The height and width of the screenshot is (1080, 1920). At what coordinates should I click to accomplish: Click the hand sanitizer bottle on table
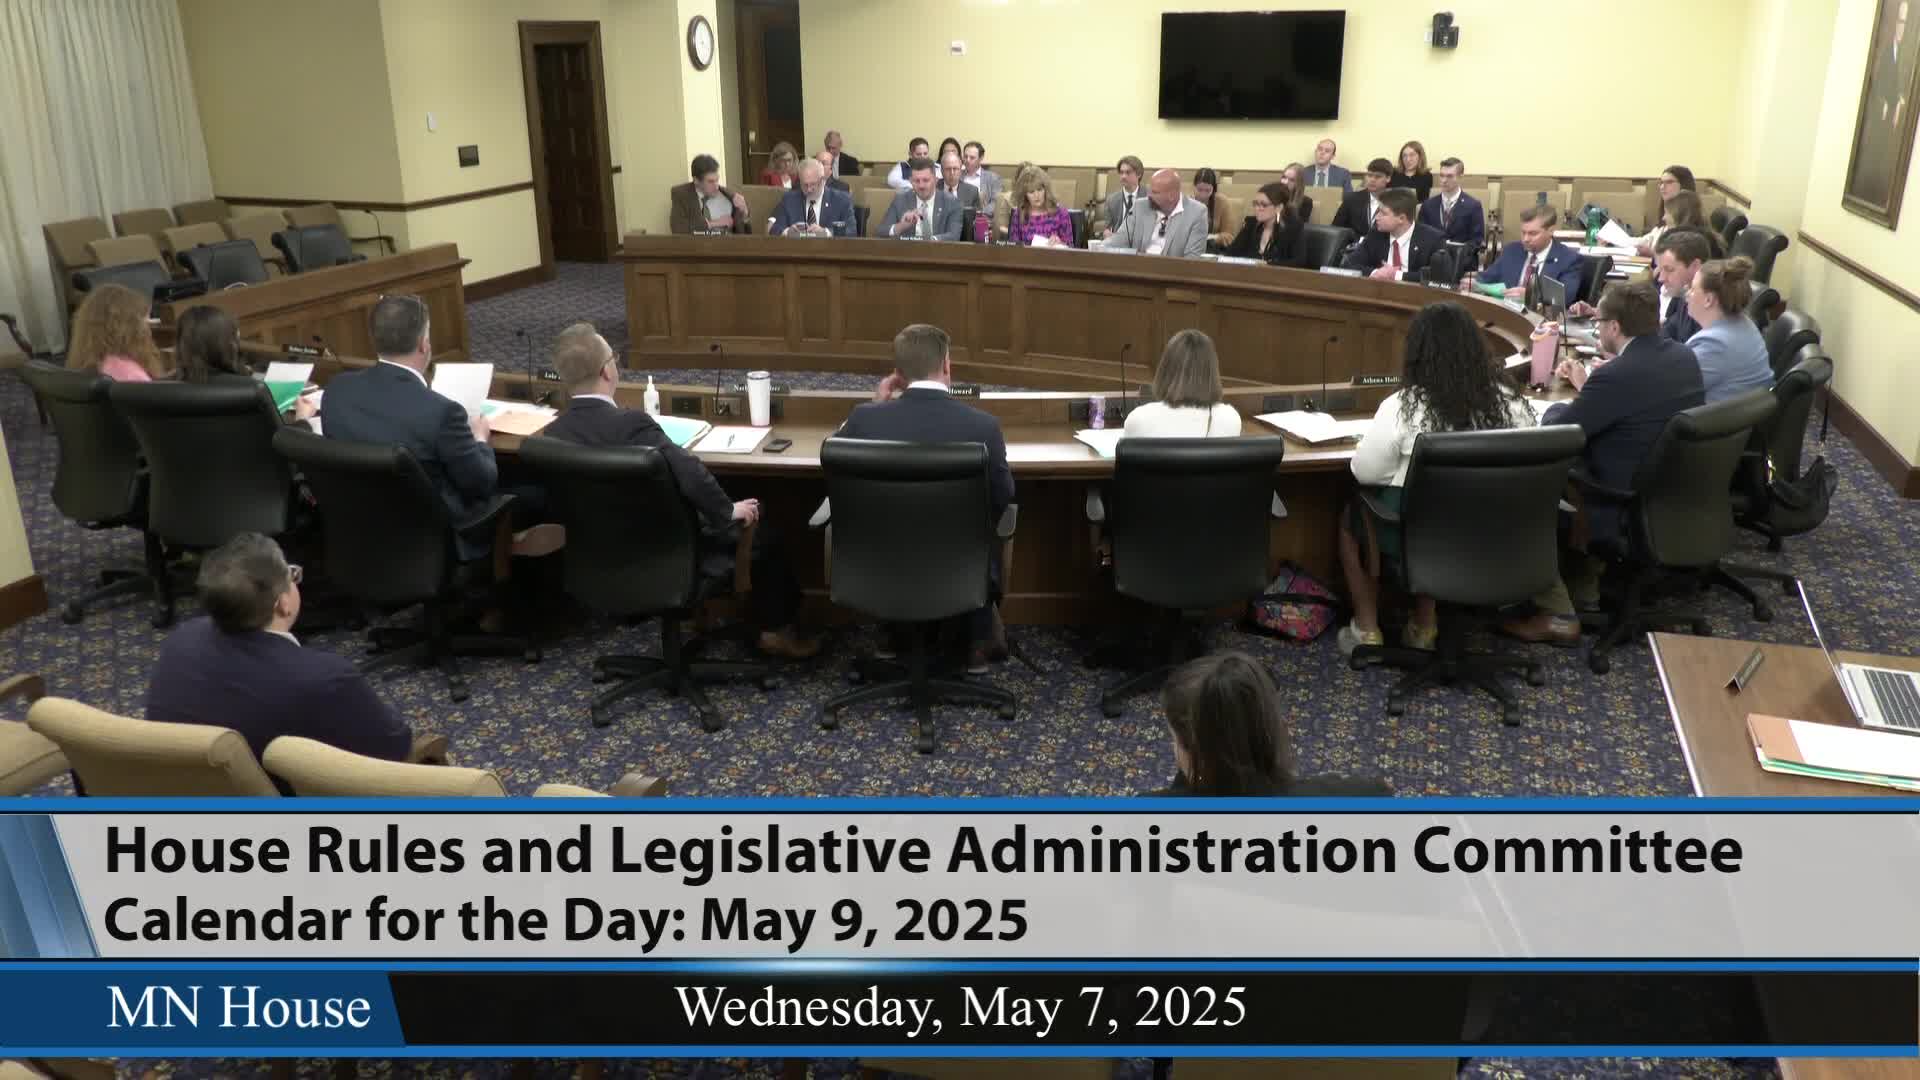(x=652, y=397)
